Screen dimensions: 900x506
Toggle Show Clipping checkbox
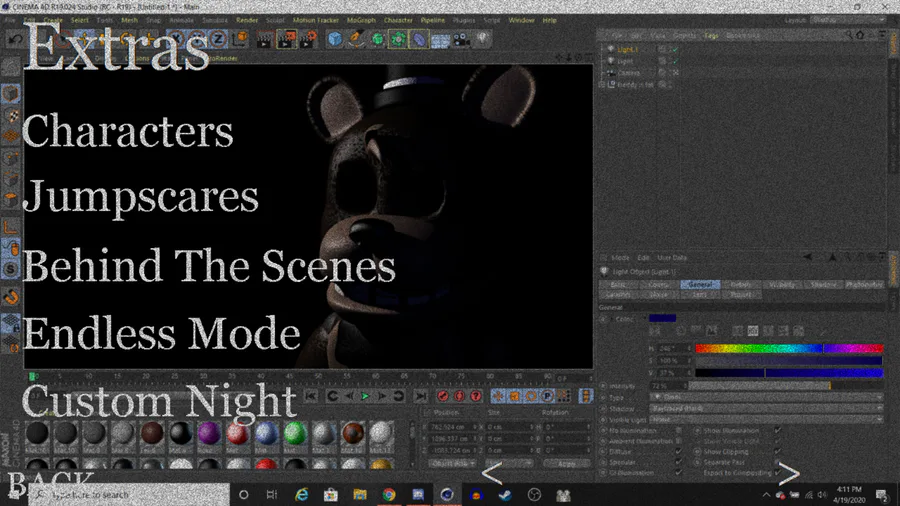point(778,451)
